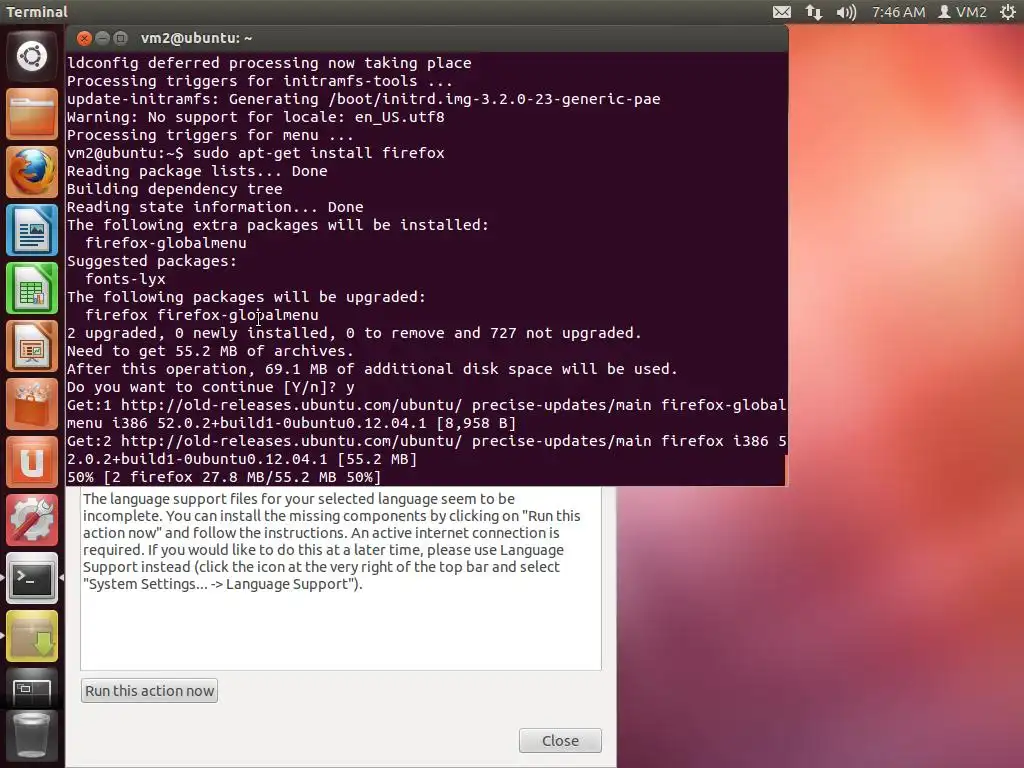Maximize the vm2@ubuntu terminal window
This screenshot has height=768, width=1024.
pos(120,39)
